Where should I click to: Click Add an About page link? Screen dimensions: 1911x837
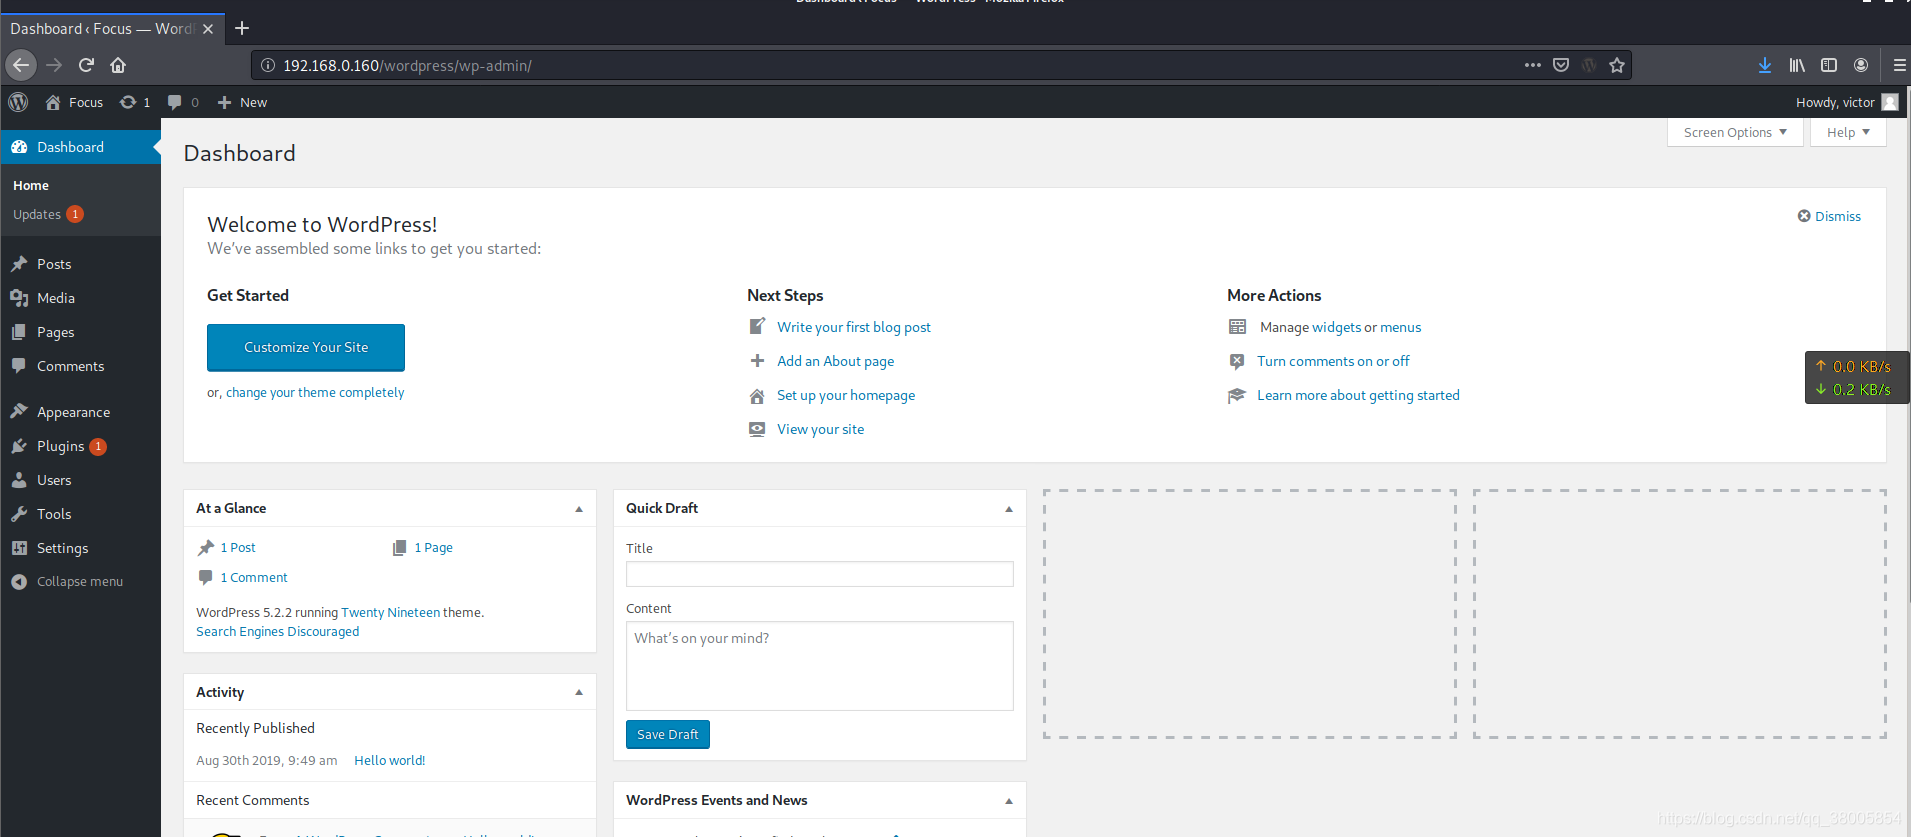836,361
